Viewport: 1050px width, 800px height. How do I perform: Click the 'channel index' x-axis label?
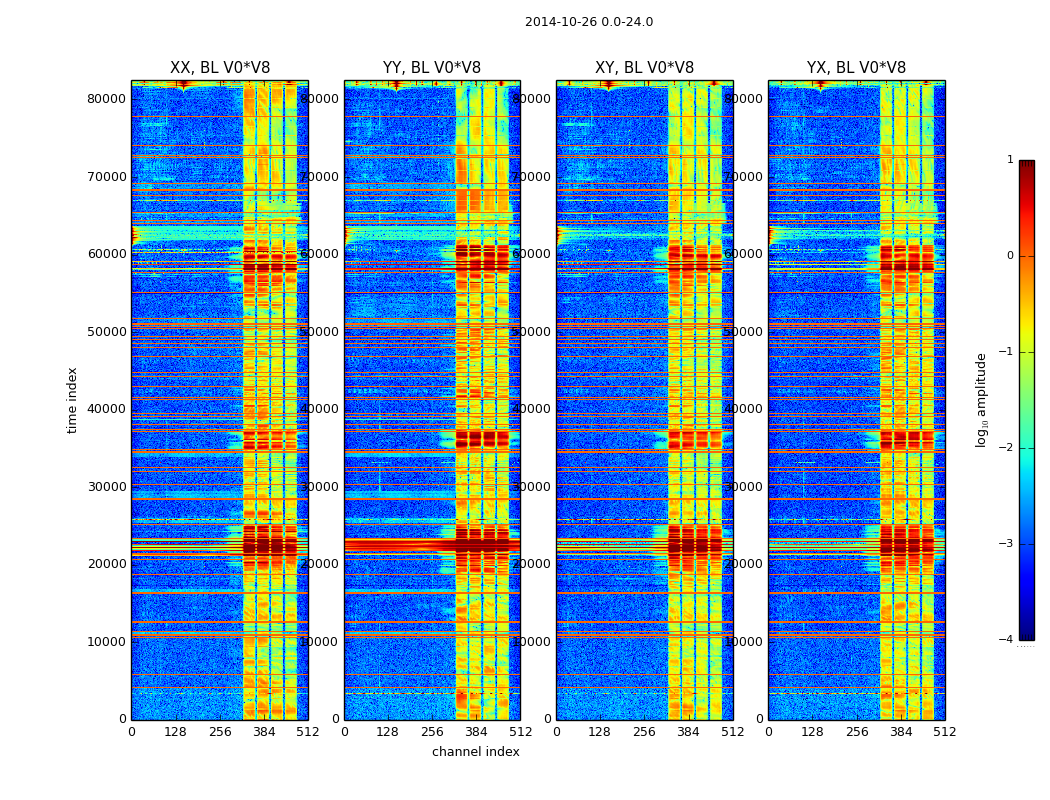tap(475, 752)
